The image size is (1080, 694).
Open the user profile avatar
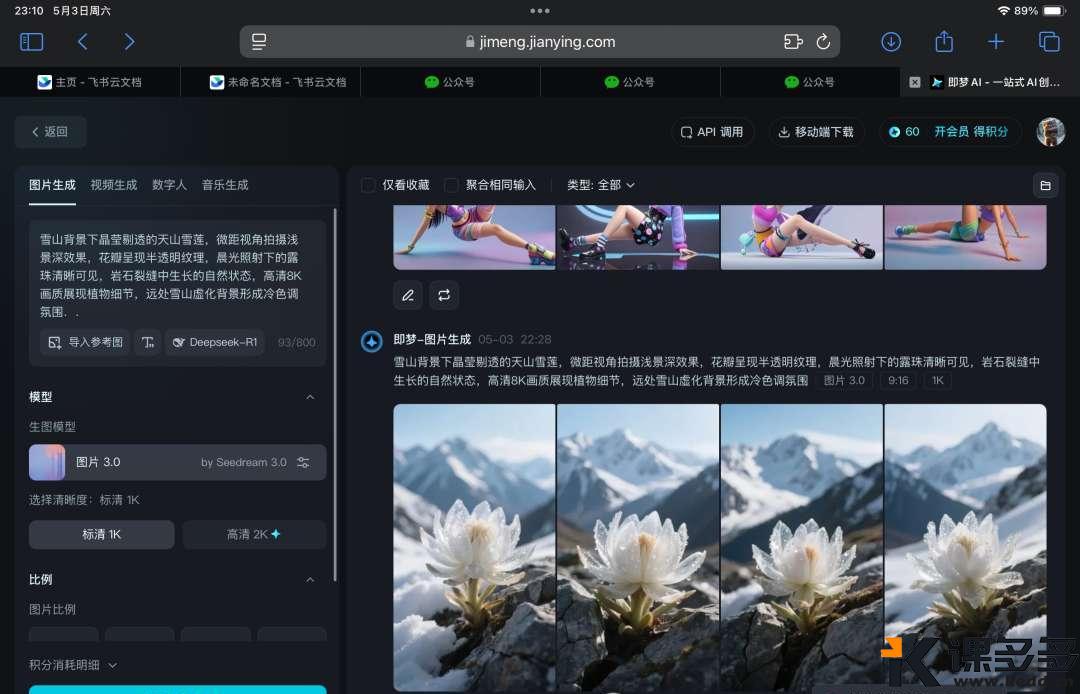pos(1050,132)
